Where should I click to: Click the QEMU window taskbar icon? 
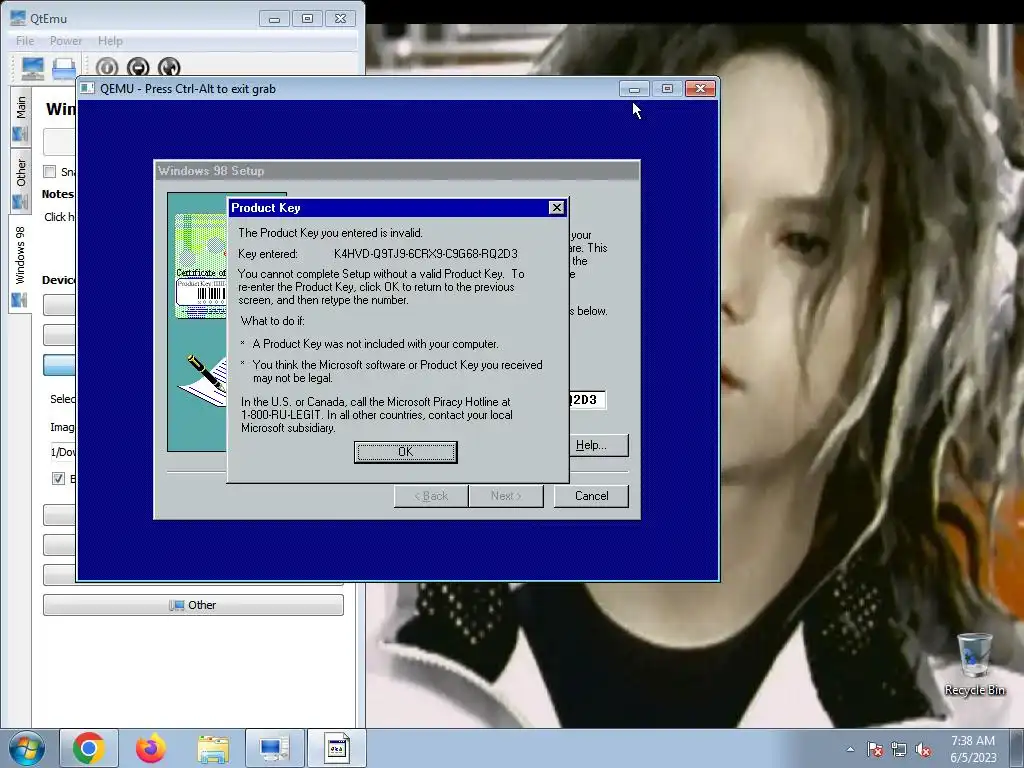tap(337, 748)
